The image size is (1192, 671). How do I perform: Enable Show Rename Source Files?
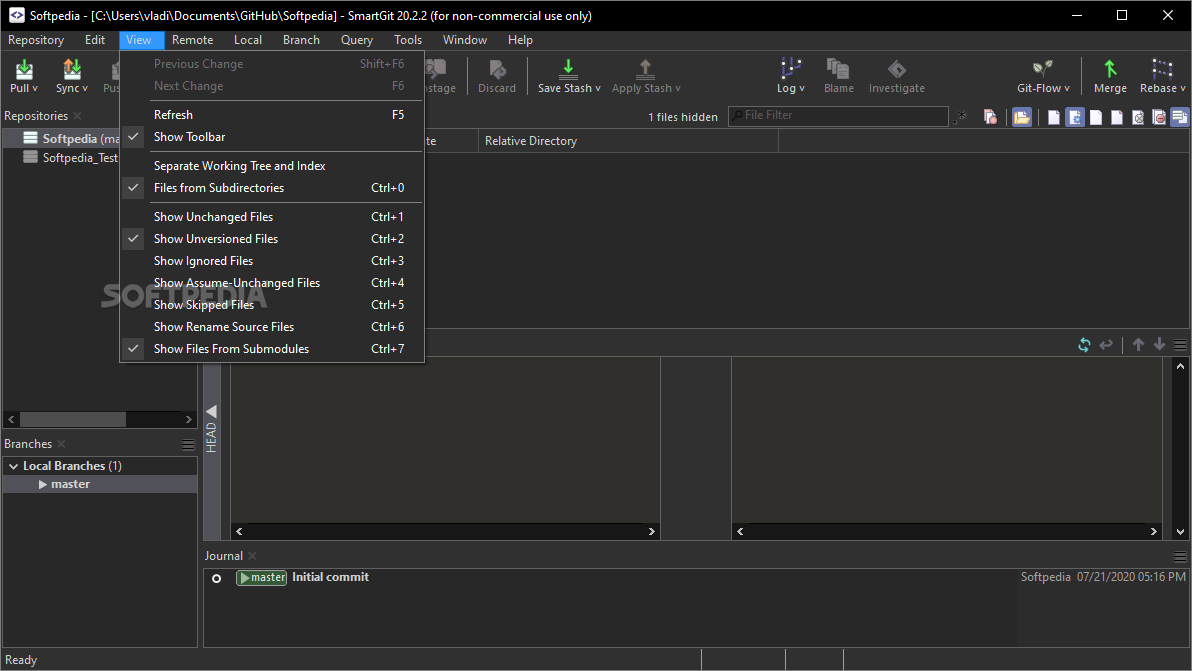[x=271, y=327]
